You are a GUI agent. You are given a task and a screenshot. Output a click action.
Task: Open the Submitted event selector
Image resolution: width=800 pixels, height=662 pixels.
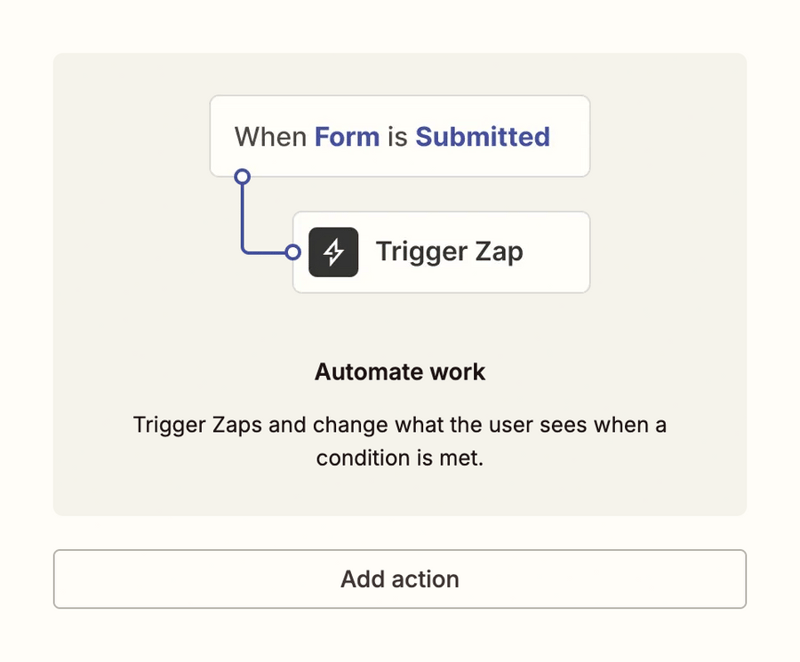pos(483,136)
